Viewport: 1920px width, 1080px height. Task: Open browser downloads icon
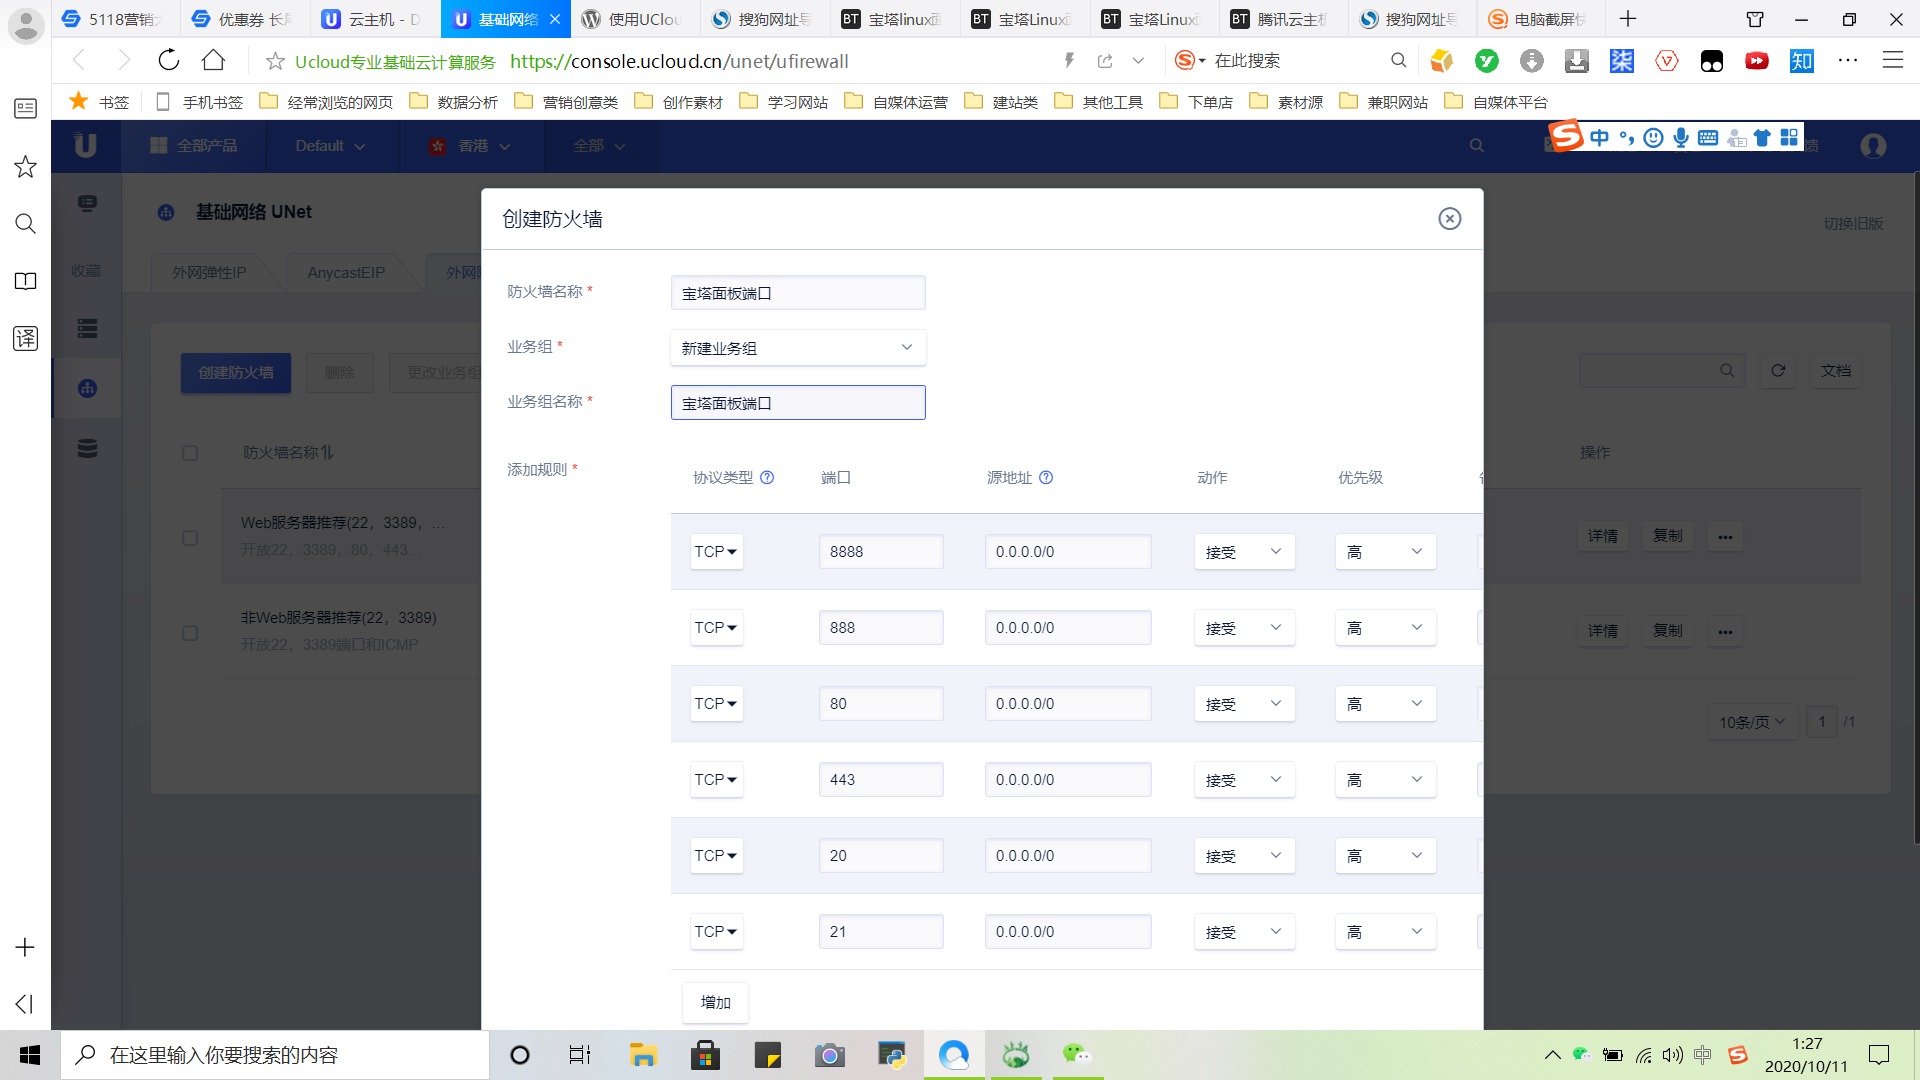(1576, 61)
